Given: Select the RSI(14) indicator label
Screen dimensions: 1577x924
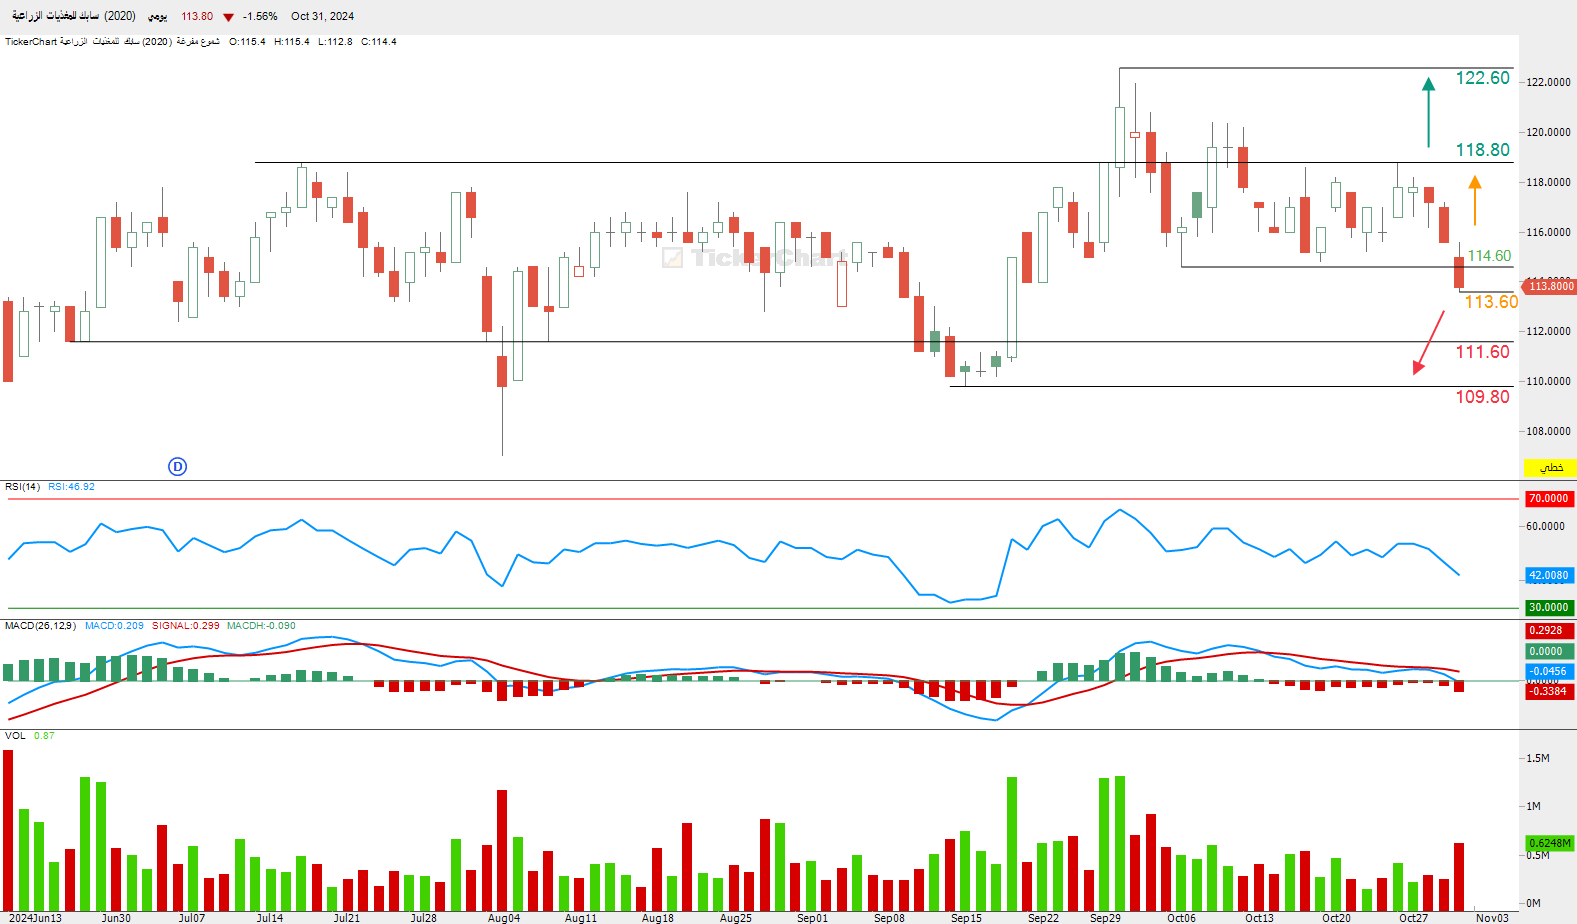Looking at the screenshot, I should pos(22,487).
